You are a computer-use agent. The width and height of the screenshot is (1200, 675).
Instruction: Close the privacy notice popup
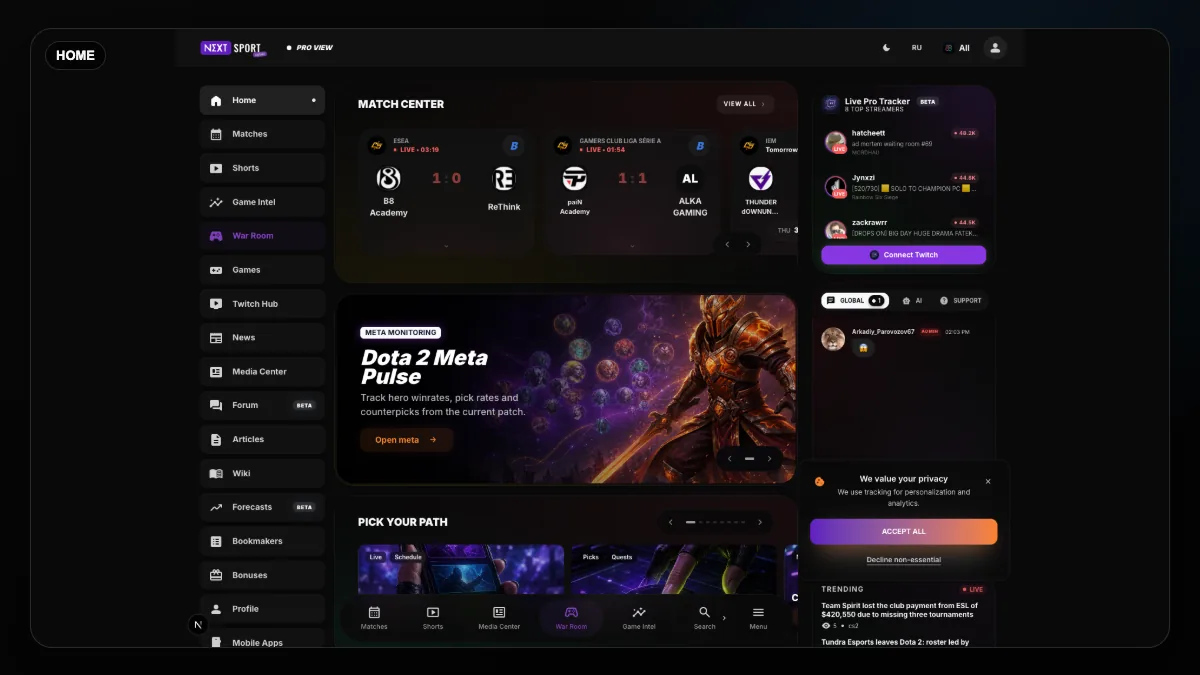(x=988, y=481)
